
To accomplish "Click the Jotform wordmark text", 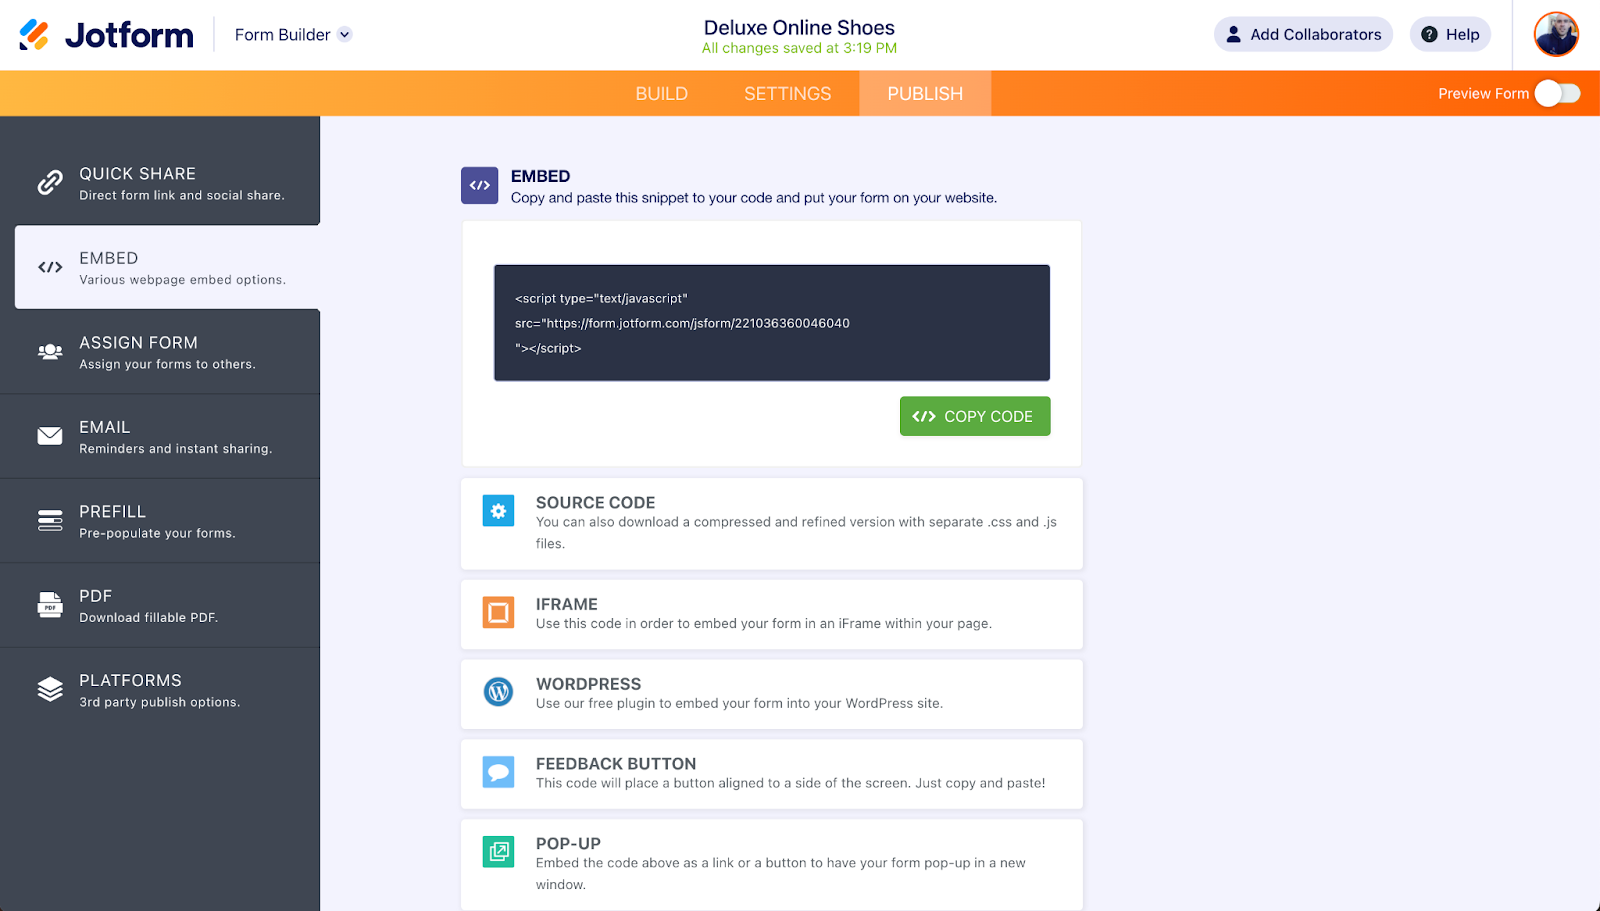I will click(x=129, y=35).
